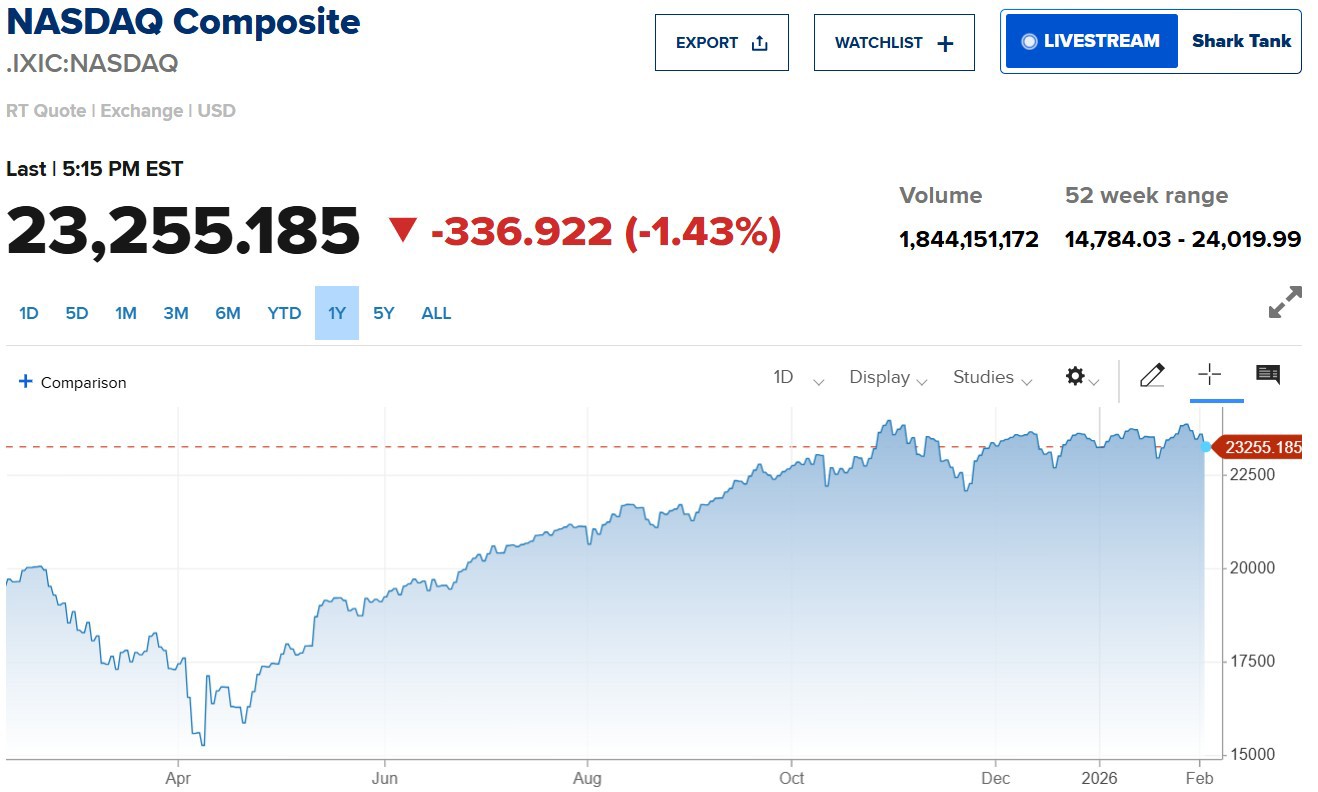Expand the Studies dropdown
Image resolution: width=1318 pixels, height=792 pixels.
coord(992,378)
